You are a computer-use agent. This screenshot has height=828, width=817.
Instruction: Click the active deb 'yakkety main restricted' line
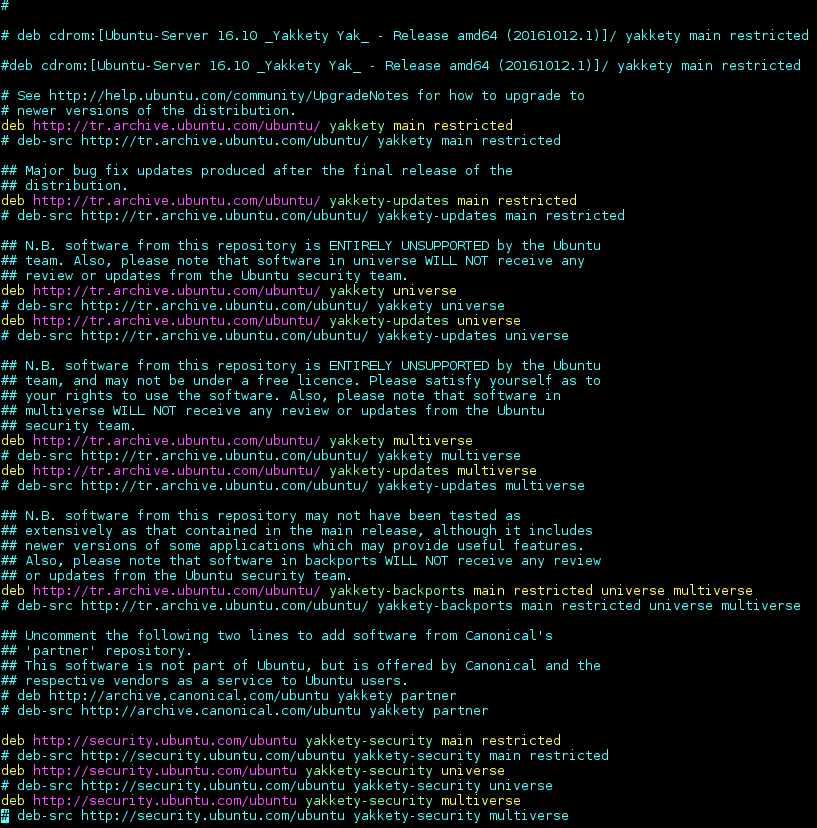[x=257, y=126]
